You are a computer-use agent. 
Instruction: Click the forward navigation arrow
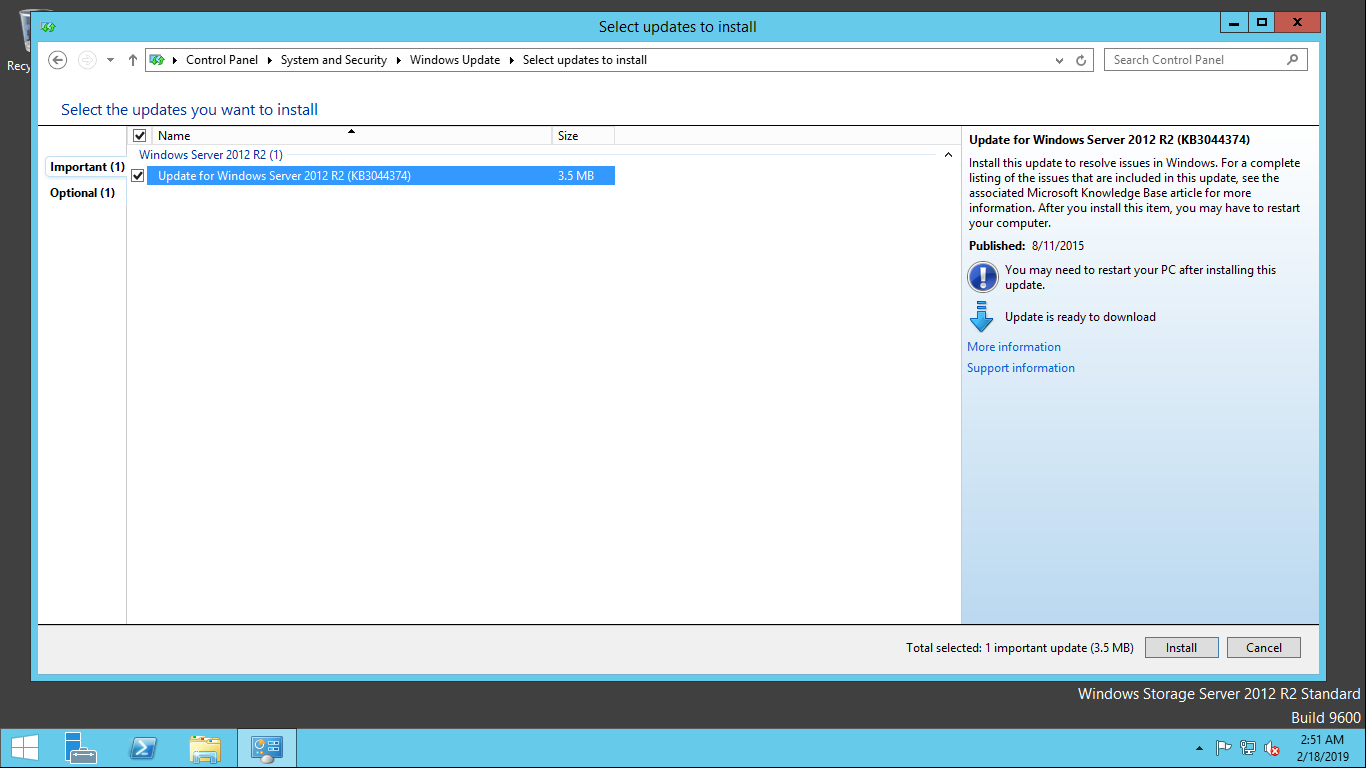(87, 60)
